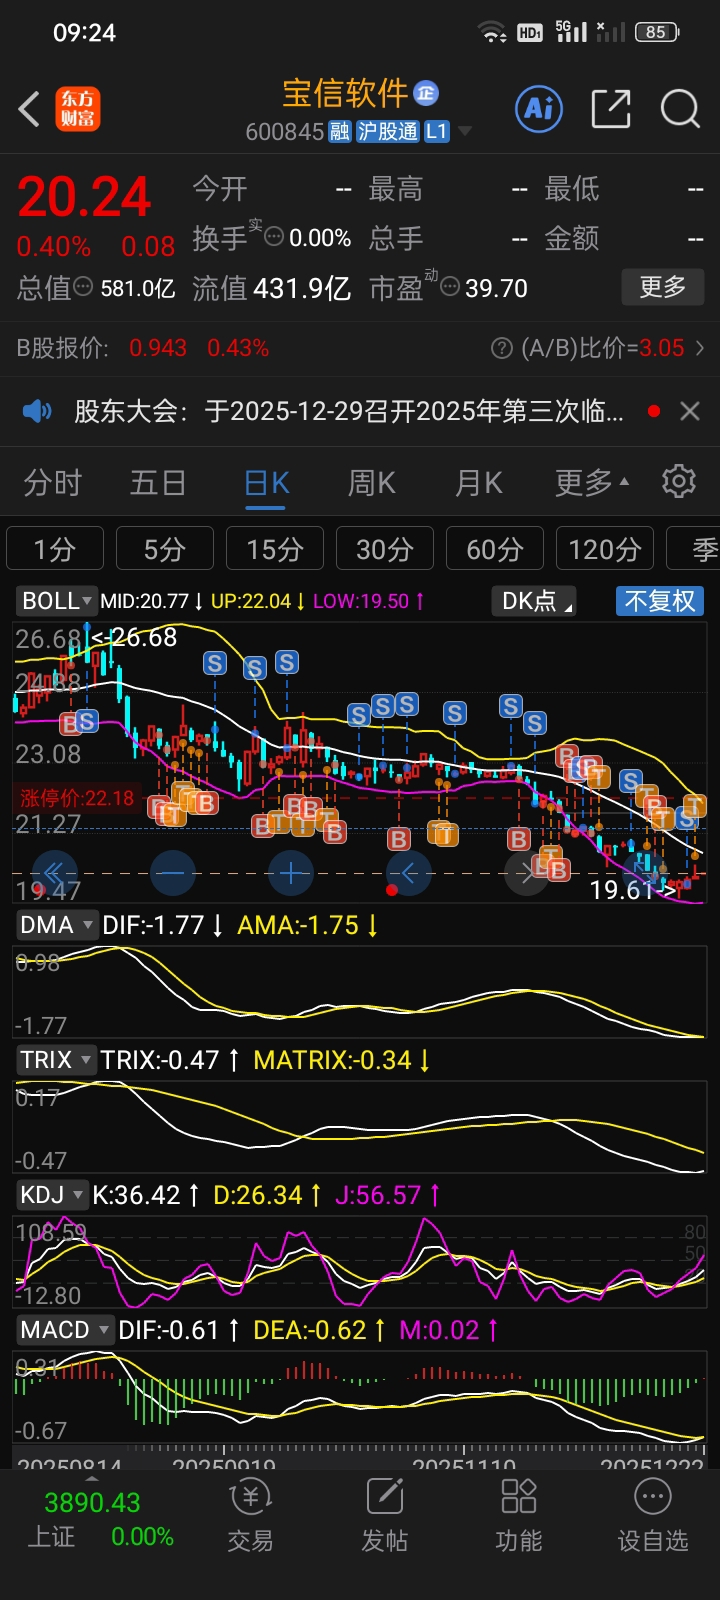
Task: Select 1分 period button
Action: [x=55, y=549]
